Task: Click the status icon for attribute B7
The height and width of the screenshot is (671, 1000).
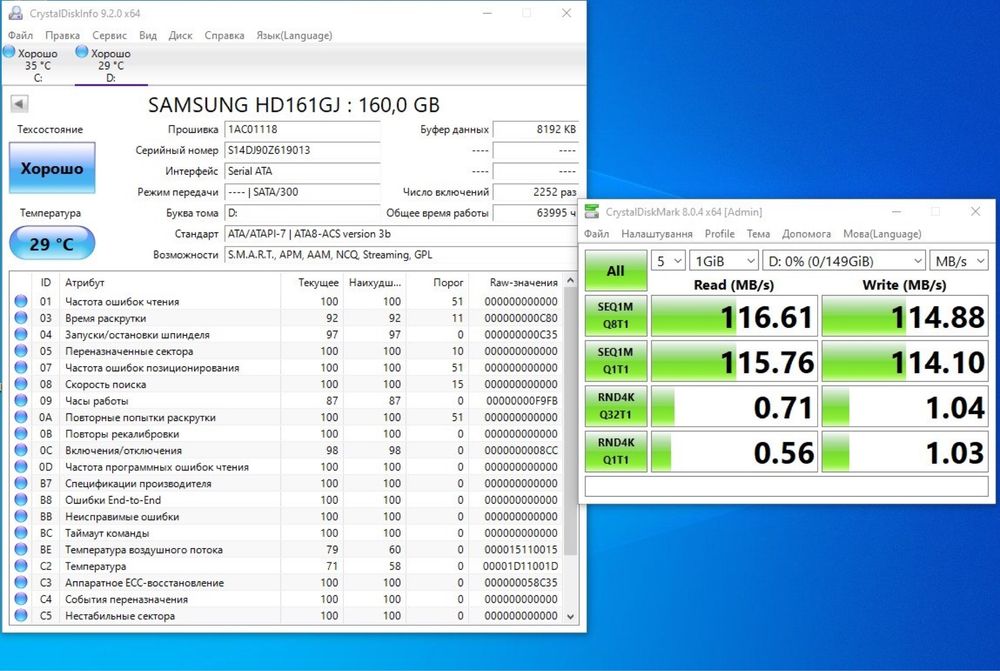Action: (21, 483)
